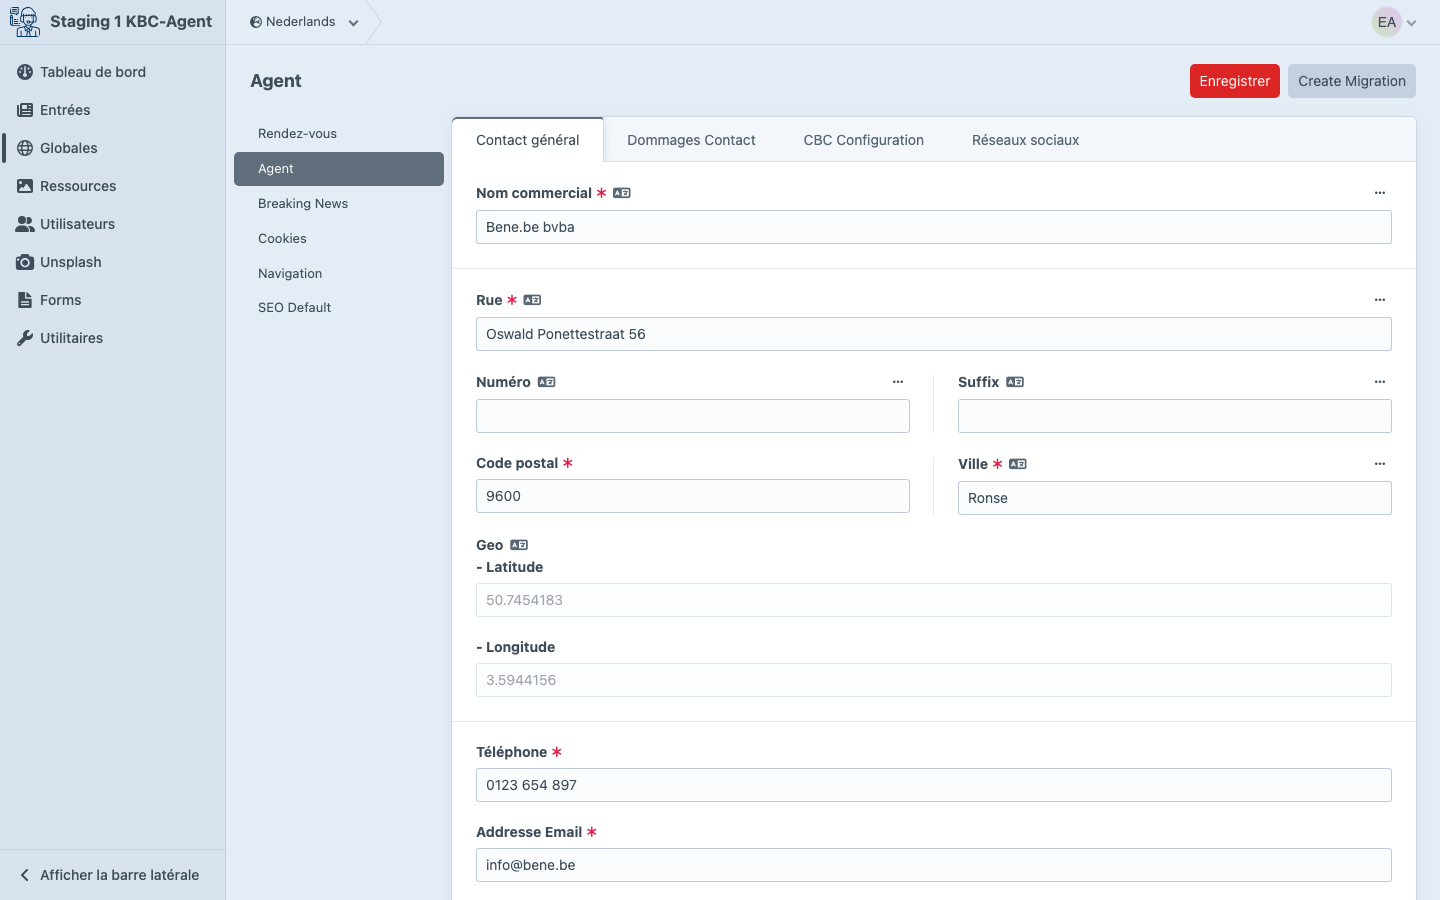Image resolution: width=1440 pixels, height=900 pixels.
Task: Click the Rue input with Oswald Ponettestraat 56
Action: (x=934, y=334)
